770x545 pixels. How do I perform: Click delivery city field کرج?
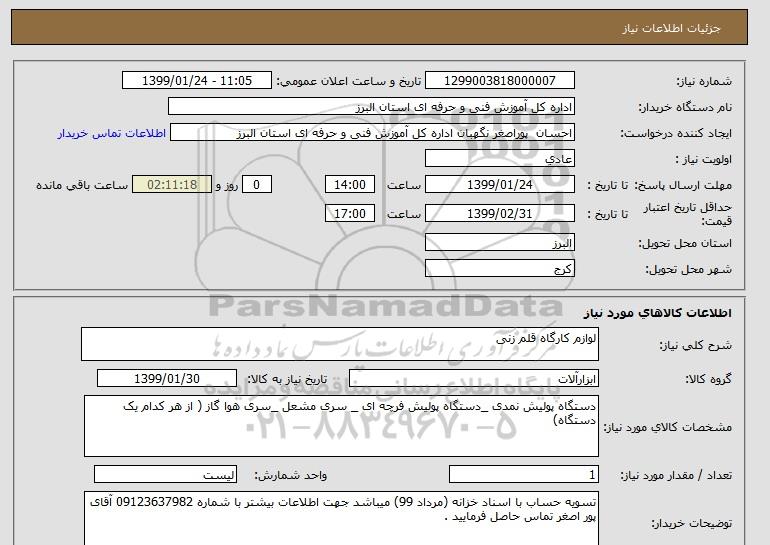tap(500, 268)
